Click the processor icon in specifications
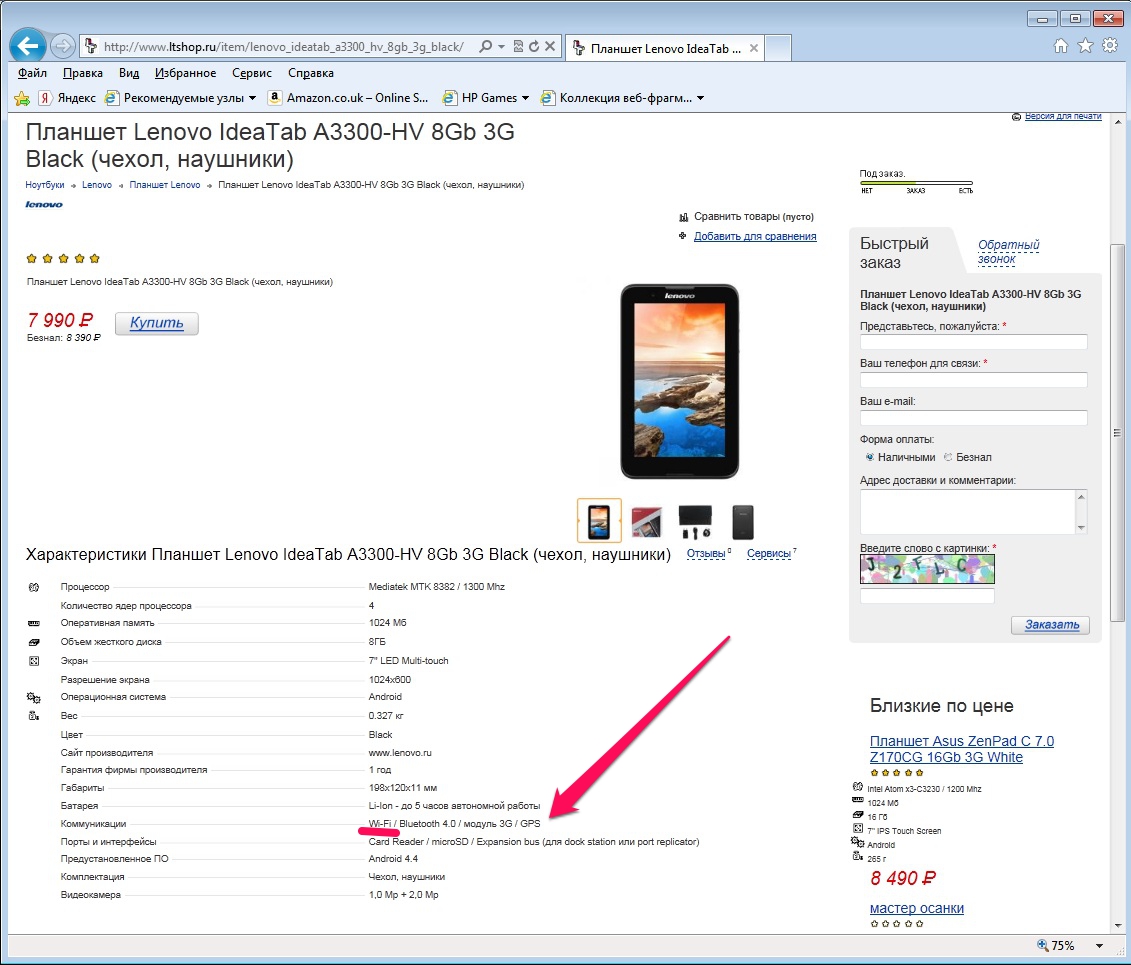This screenshot has width=1131, height=965. coord(34,587)
